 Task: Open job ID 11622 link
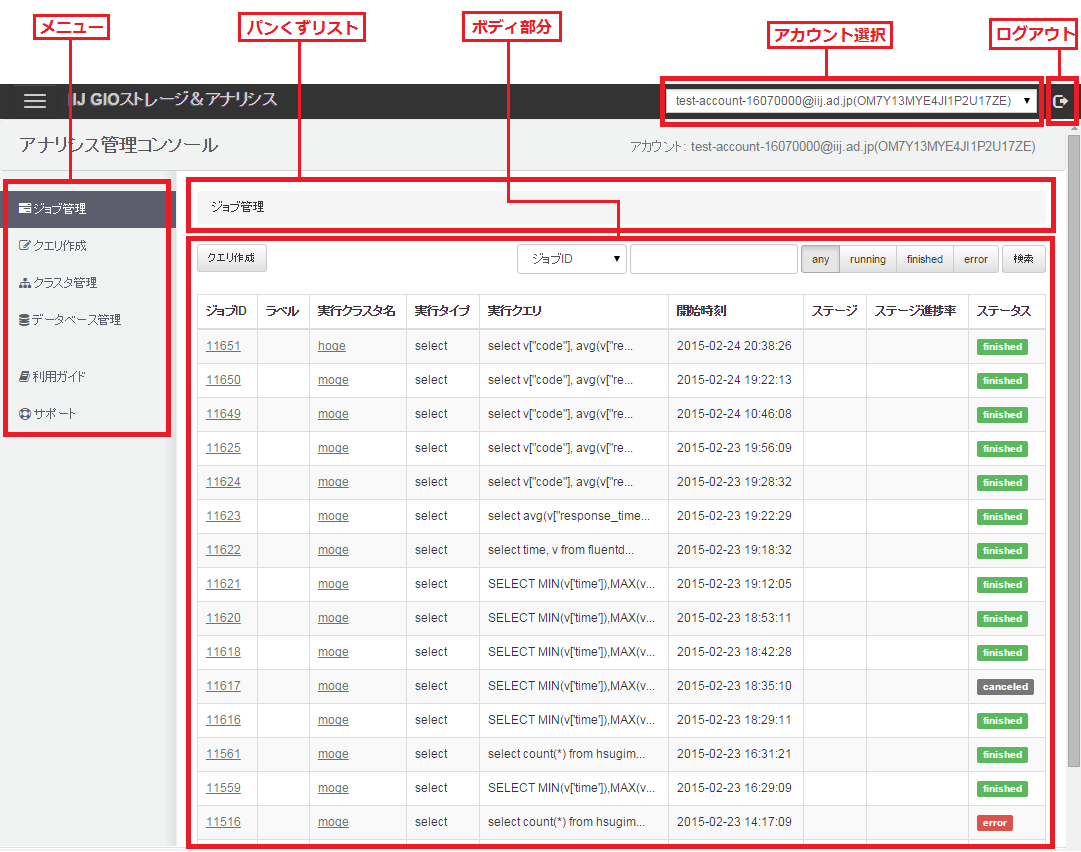(x=223, y=550)
